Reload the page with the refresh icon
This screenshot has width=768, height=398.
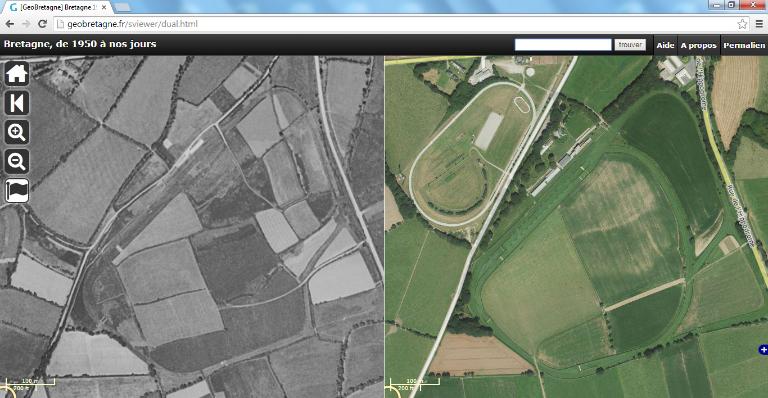point(43,24)
